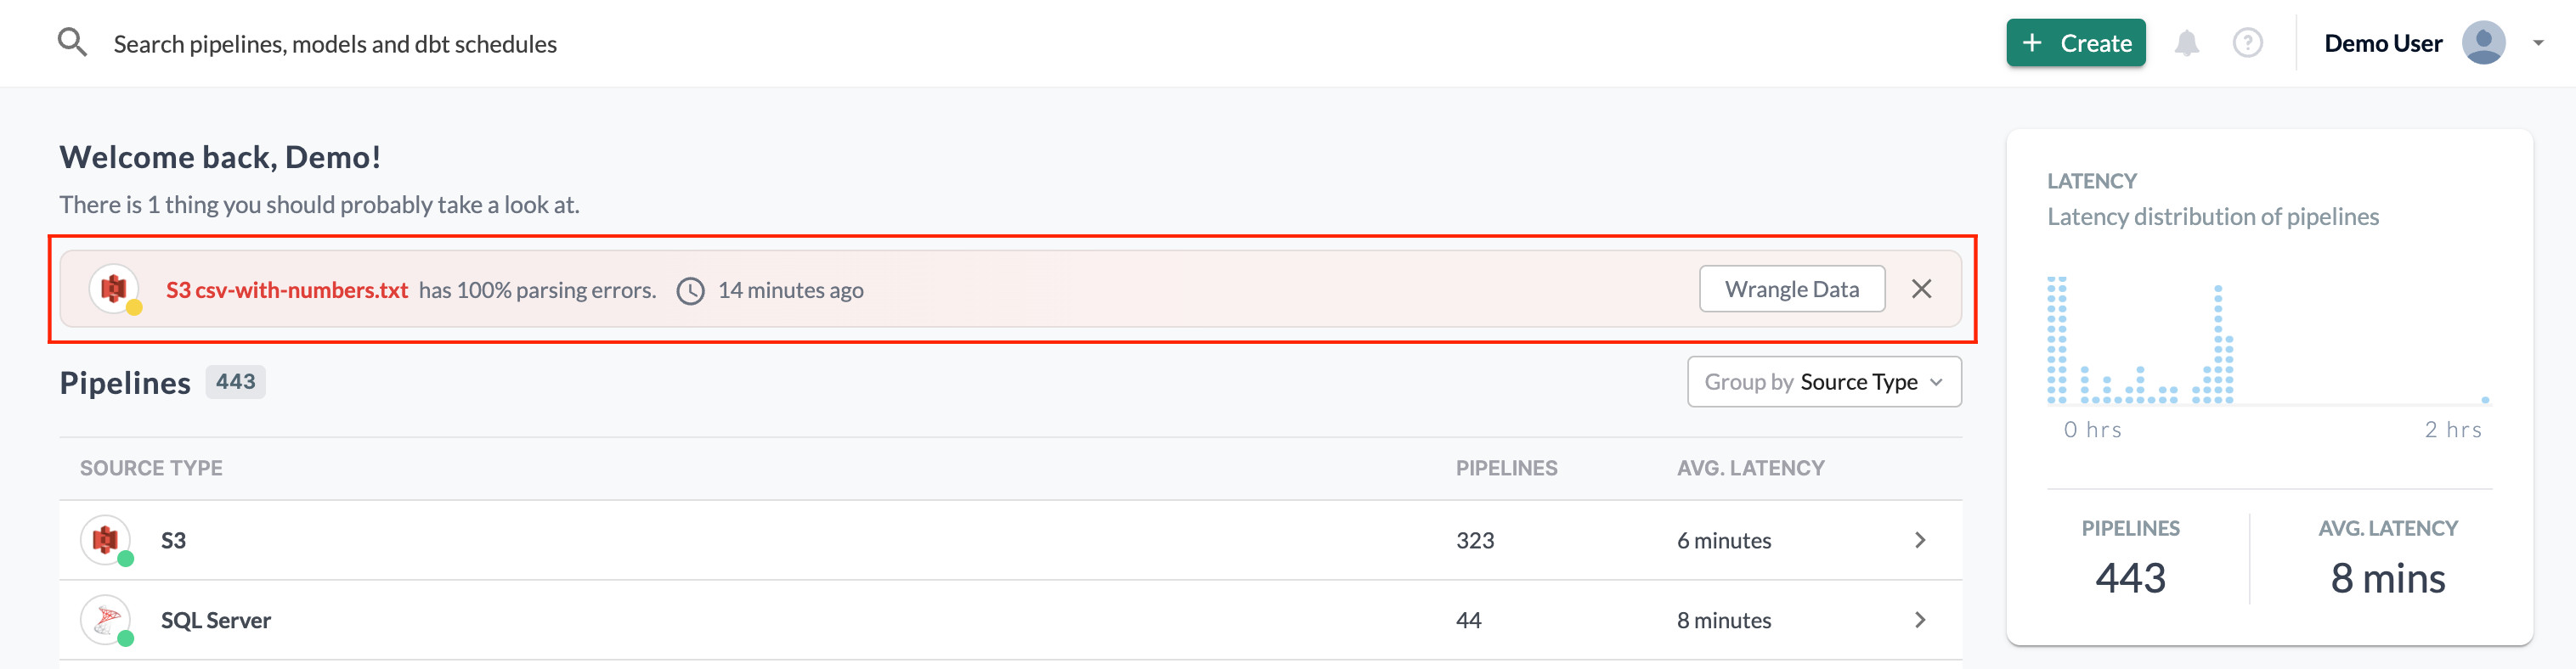Click the SQL Server source icon
The image size is (2576, 669).
[x=105, y=620]
